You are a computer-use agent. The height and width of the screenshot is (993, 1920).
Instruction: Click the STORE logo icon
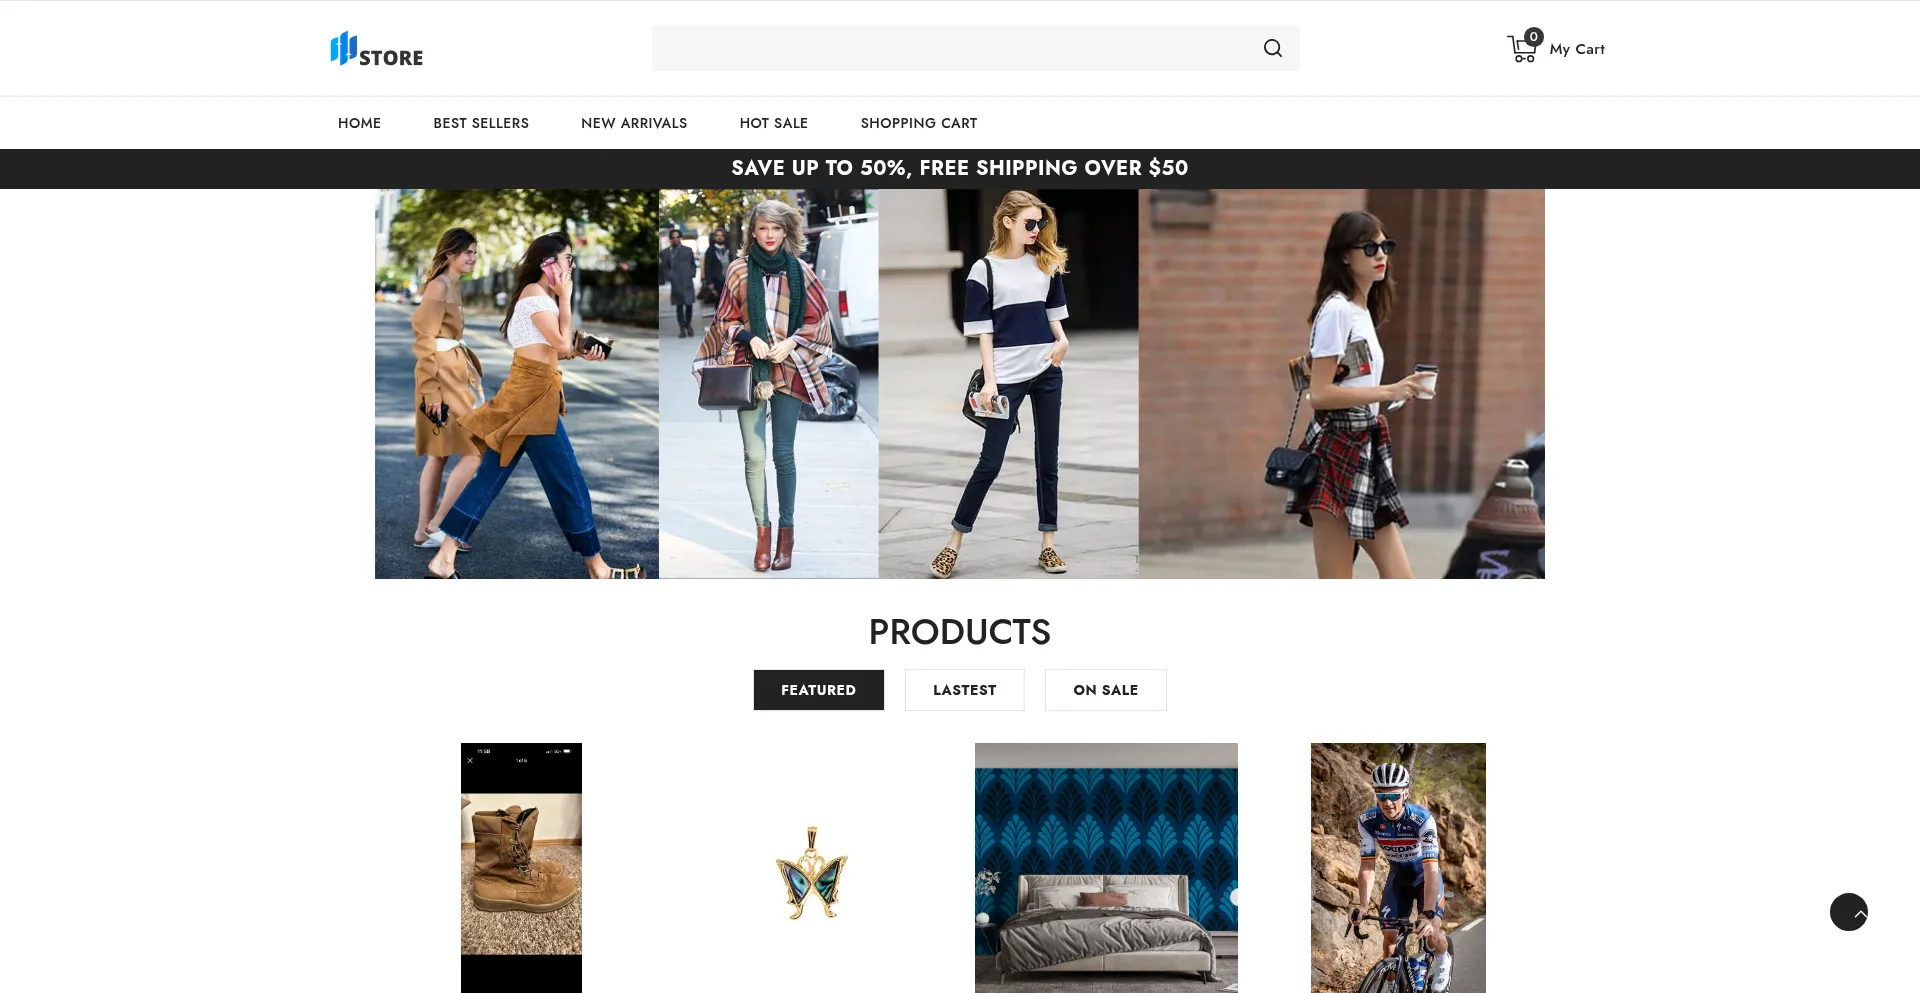point(376,49)
